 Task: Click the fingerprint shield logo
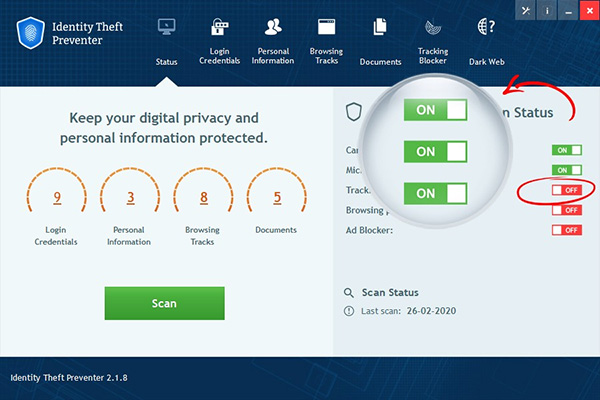click(x=31, y=33)
